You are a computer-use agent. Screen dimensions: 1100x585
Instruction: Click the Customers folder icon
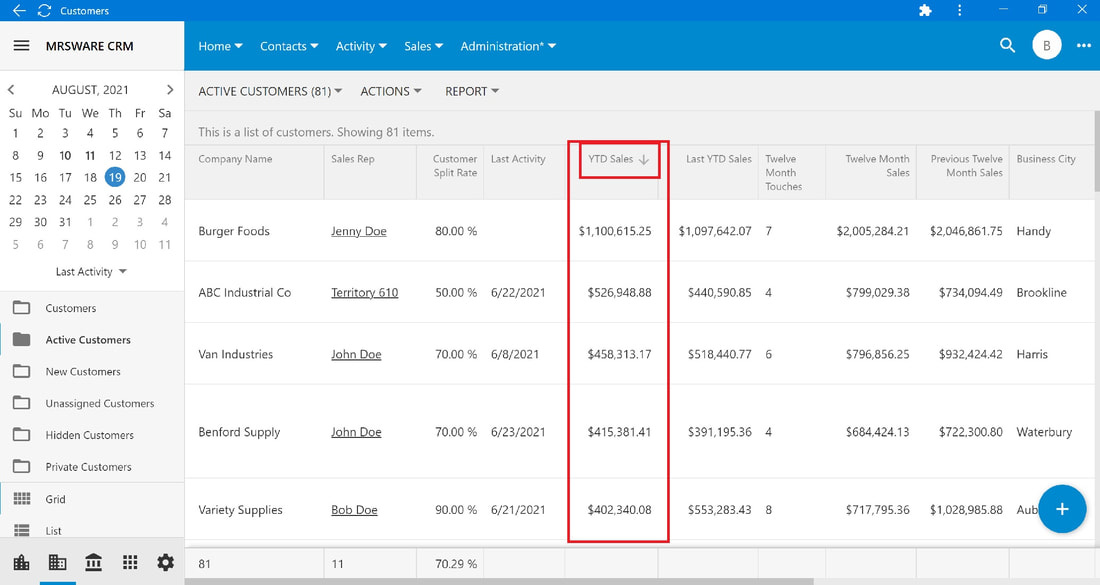click(x=22, y=308)
